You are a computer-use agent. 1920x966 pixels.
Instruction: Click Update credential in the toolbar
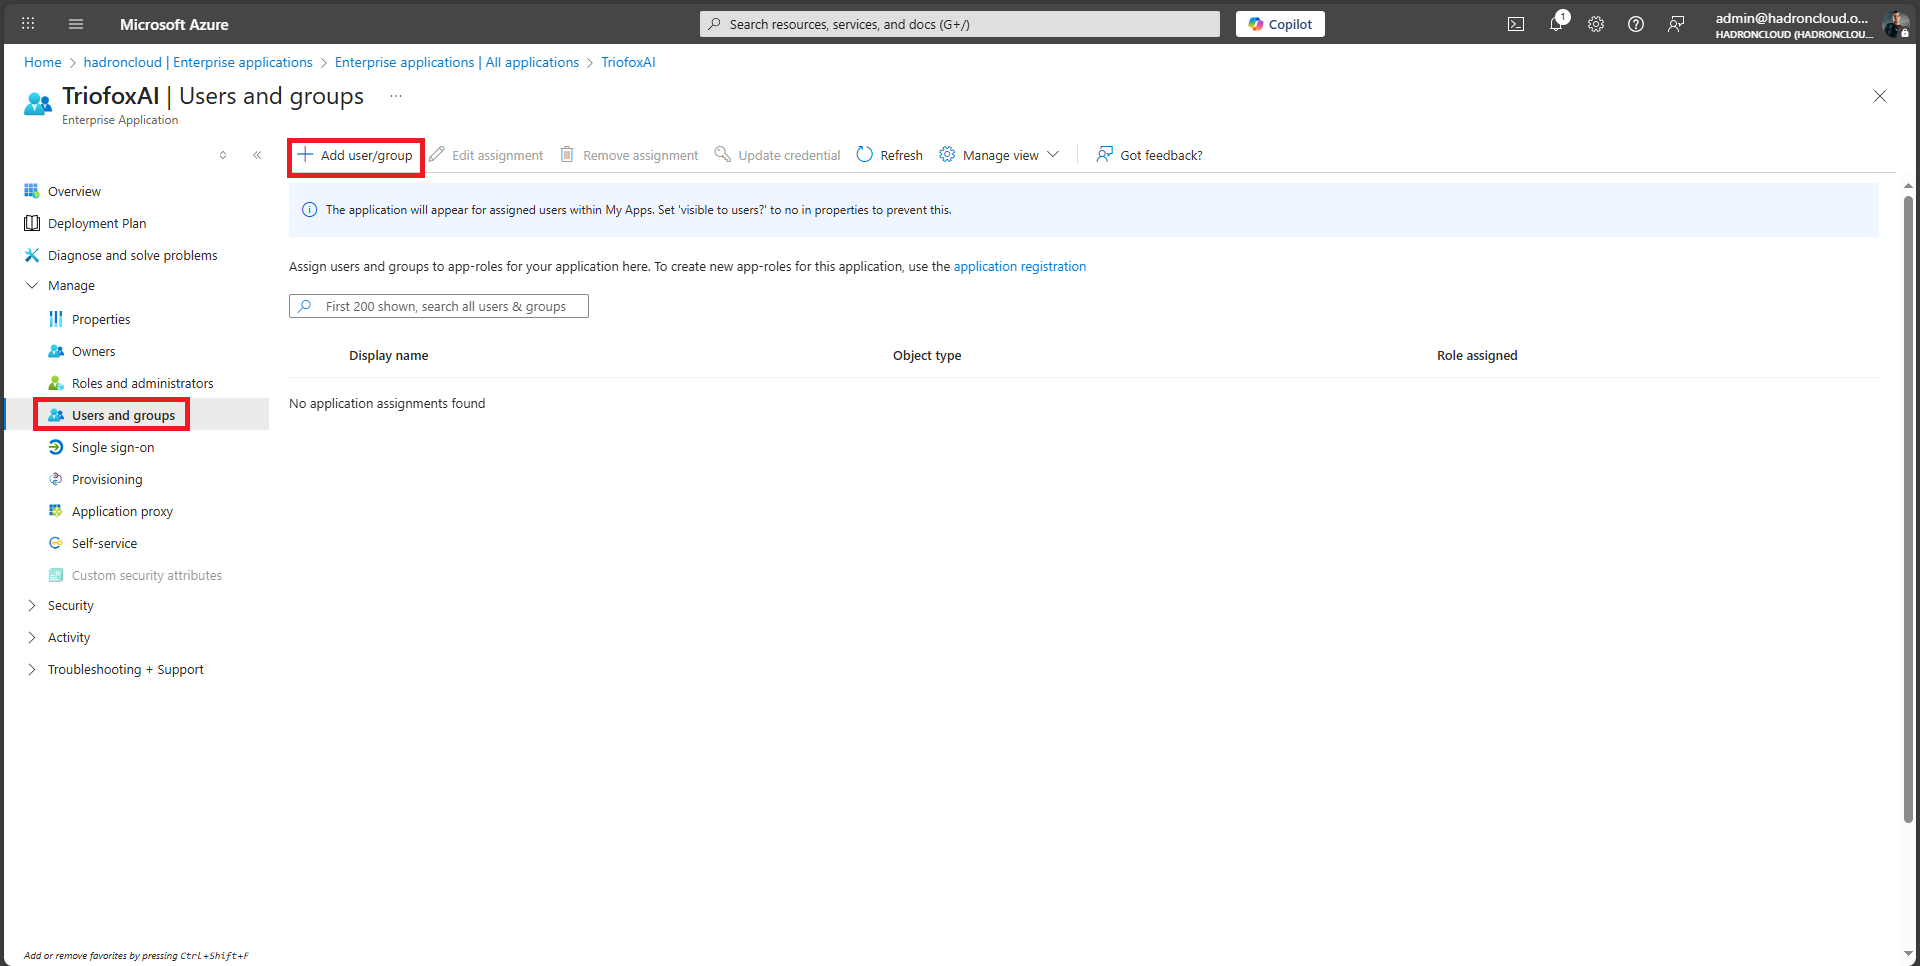pos(777,155)
